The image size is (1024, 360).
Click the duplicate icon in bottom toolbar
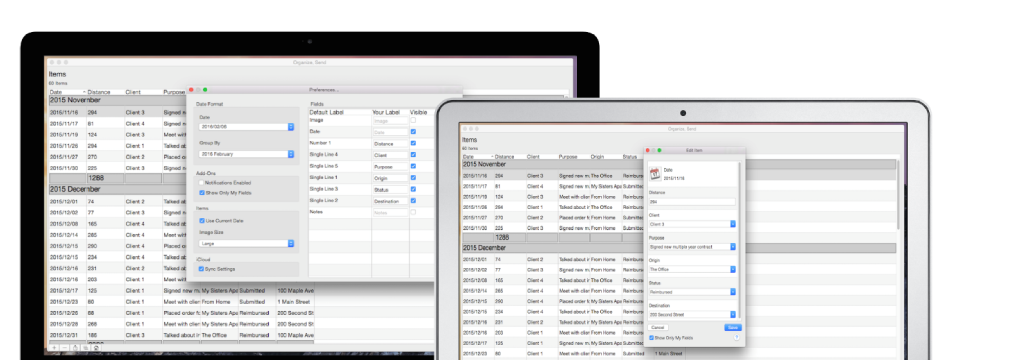pyautogui.click(x=86, y=348)
